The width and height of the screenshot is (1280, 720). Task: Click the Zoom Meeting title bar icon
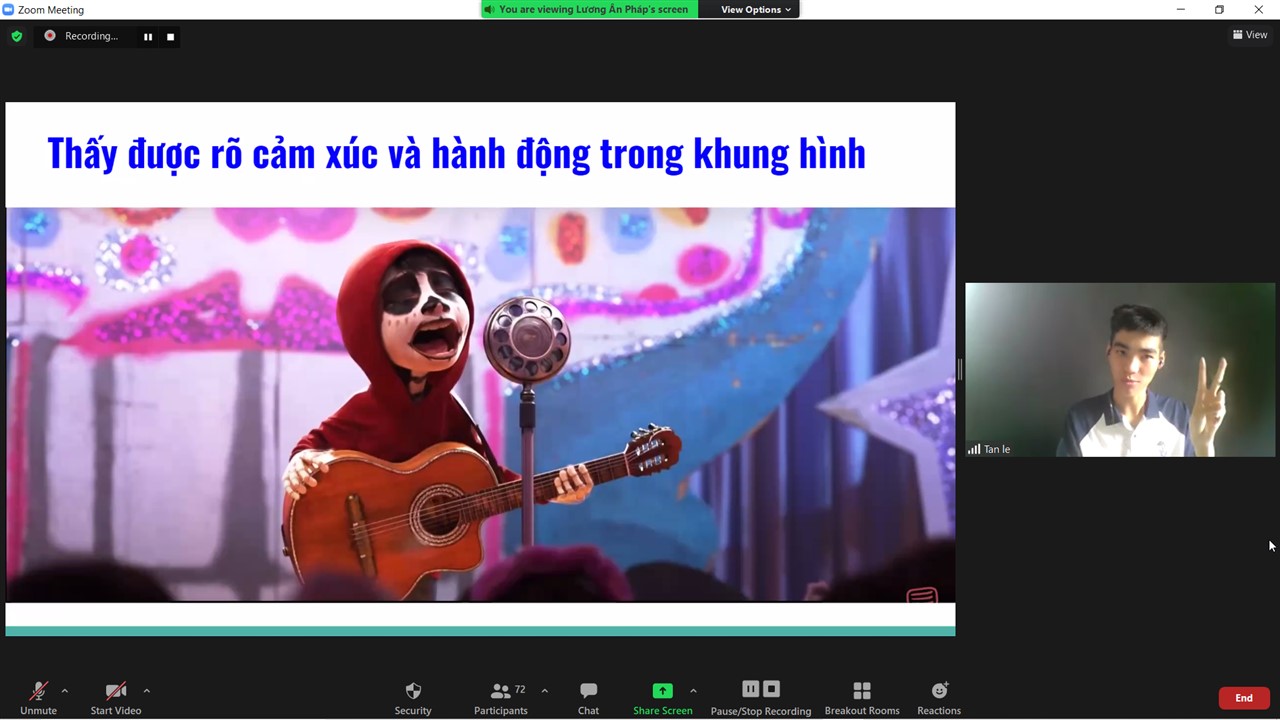(8, 9)
